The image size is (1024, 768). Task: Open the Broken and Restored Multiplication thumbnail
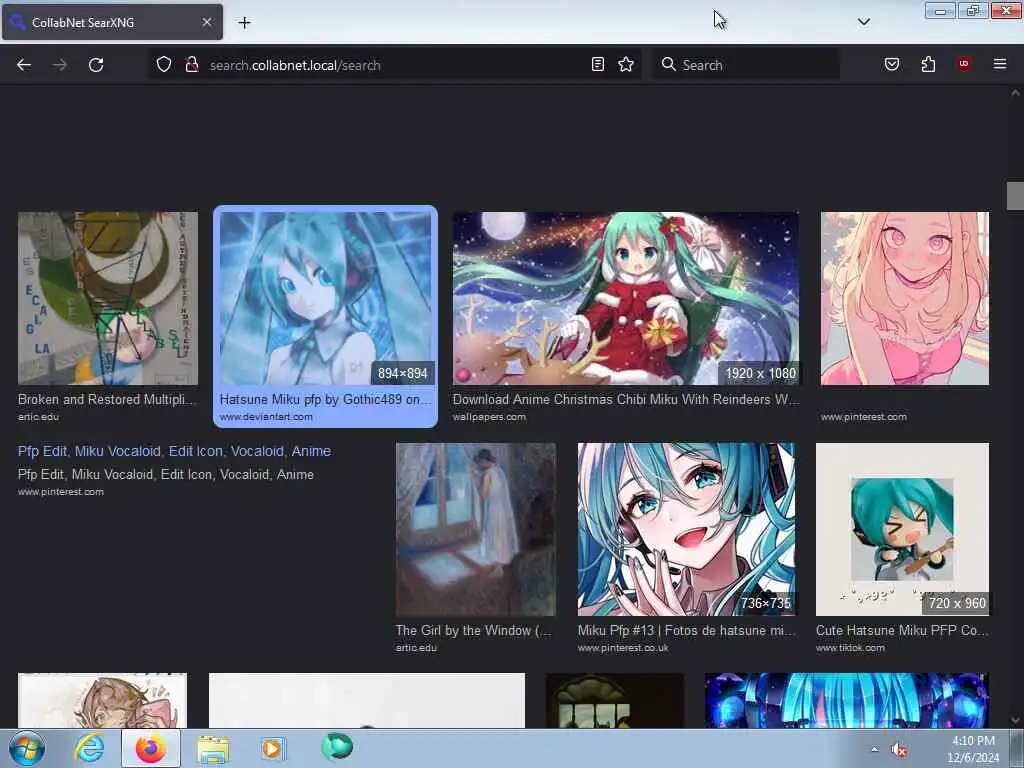tap(108, 298)
